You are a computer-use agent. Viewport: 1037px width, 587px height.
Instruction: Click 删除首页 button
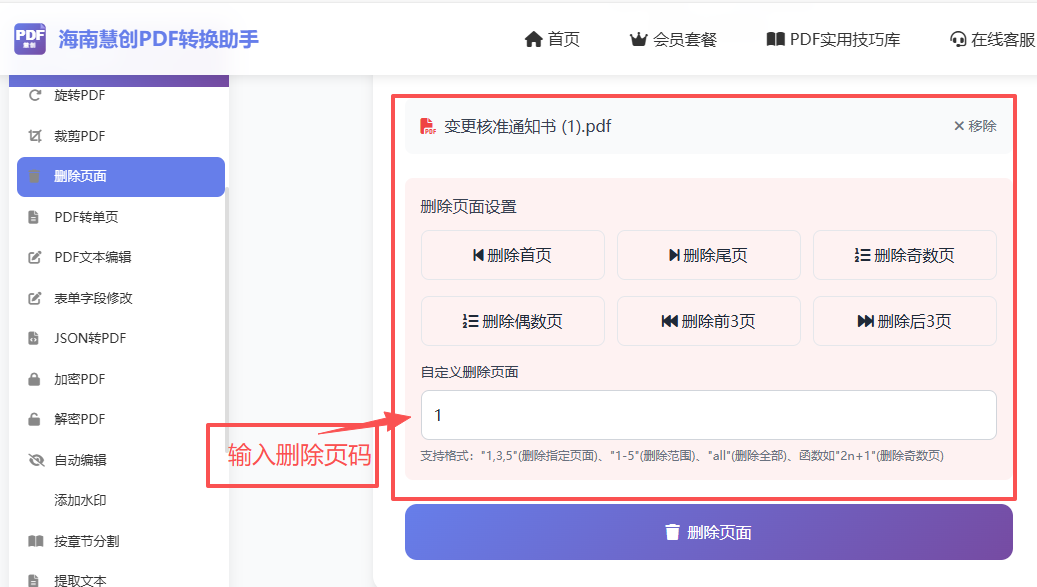(513, 255)
